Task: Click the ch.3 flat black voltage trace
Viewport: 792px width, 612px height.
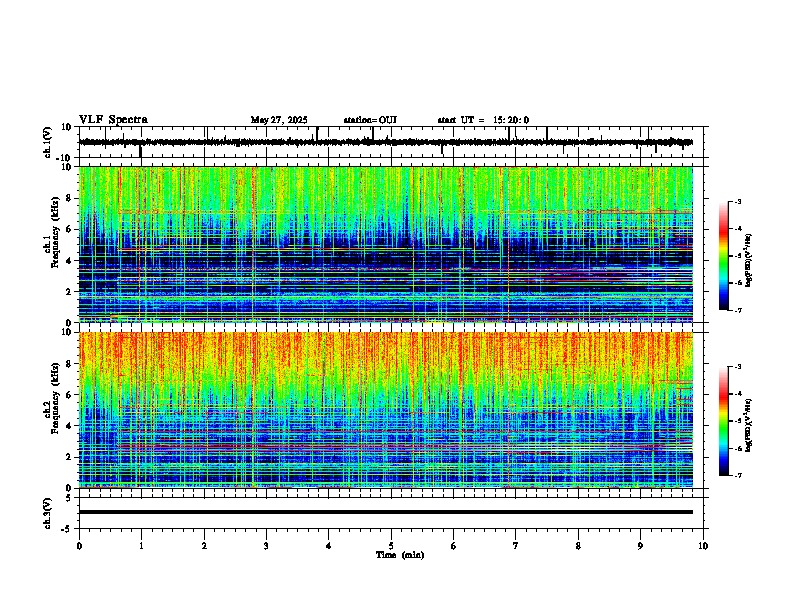Action: 386,512
